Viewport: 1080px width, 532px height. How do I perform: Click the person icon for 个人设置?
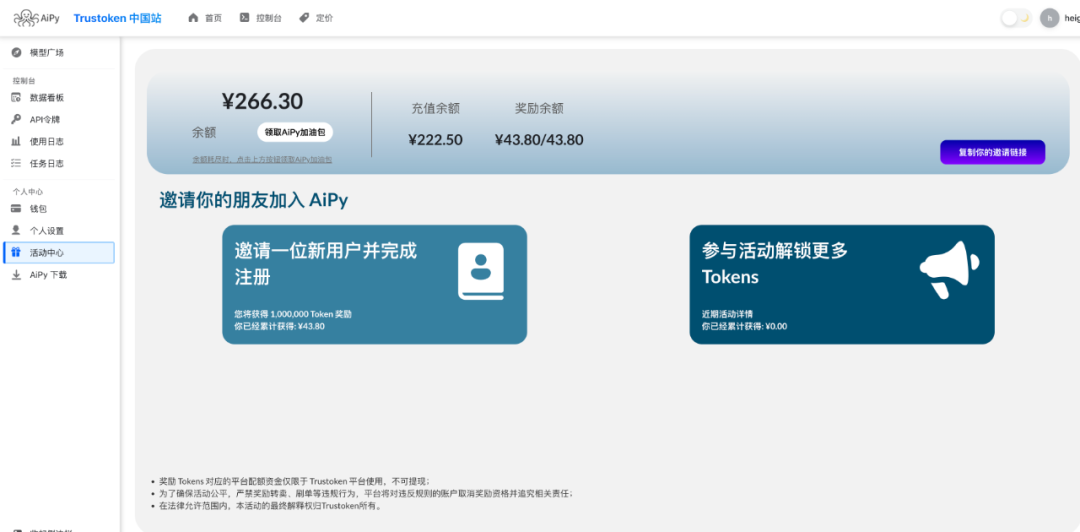tap(16, 230)
